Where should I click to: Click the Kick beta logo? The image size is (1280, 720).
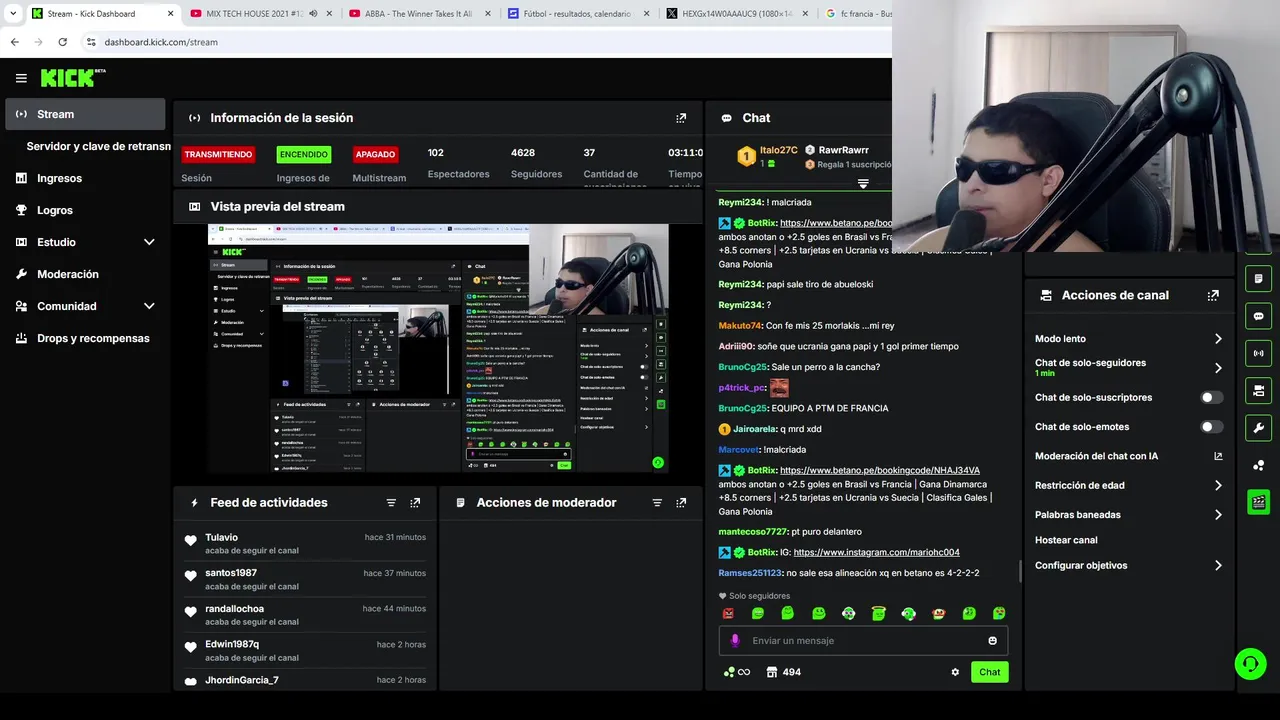tap(72, 78)
